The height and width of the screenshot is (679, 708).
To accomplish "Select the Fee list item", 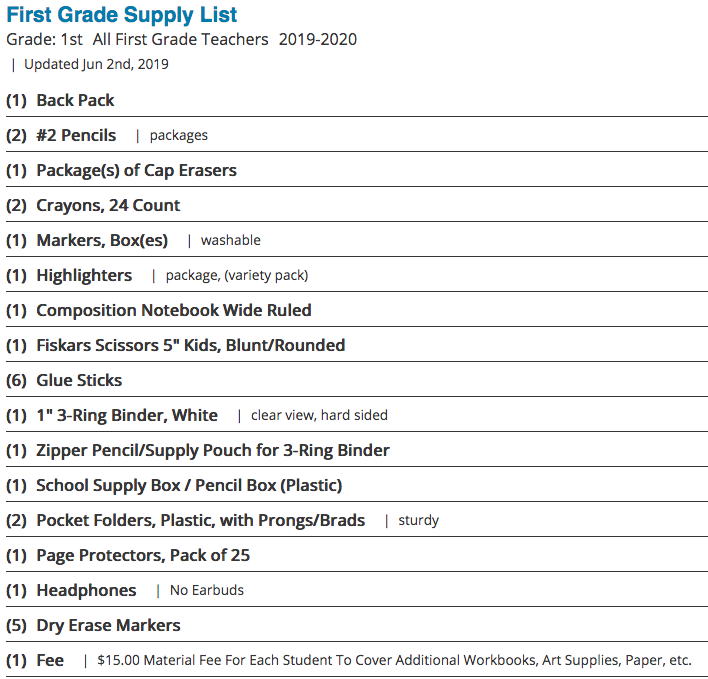I will click(50, 660).
